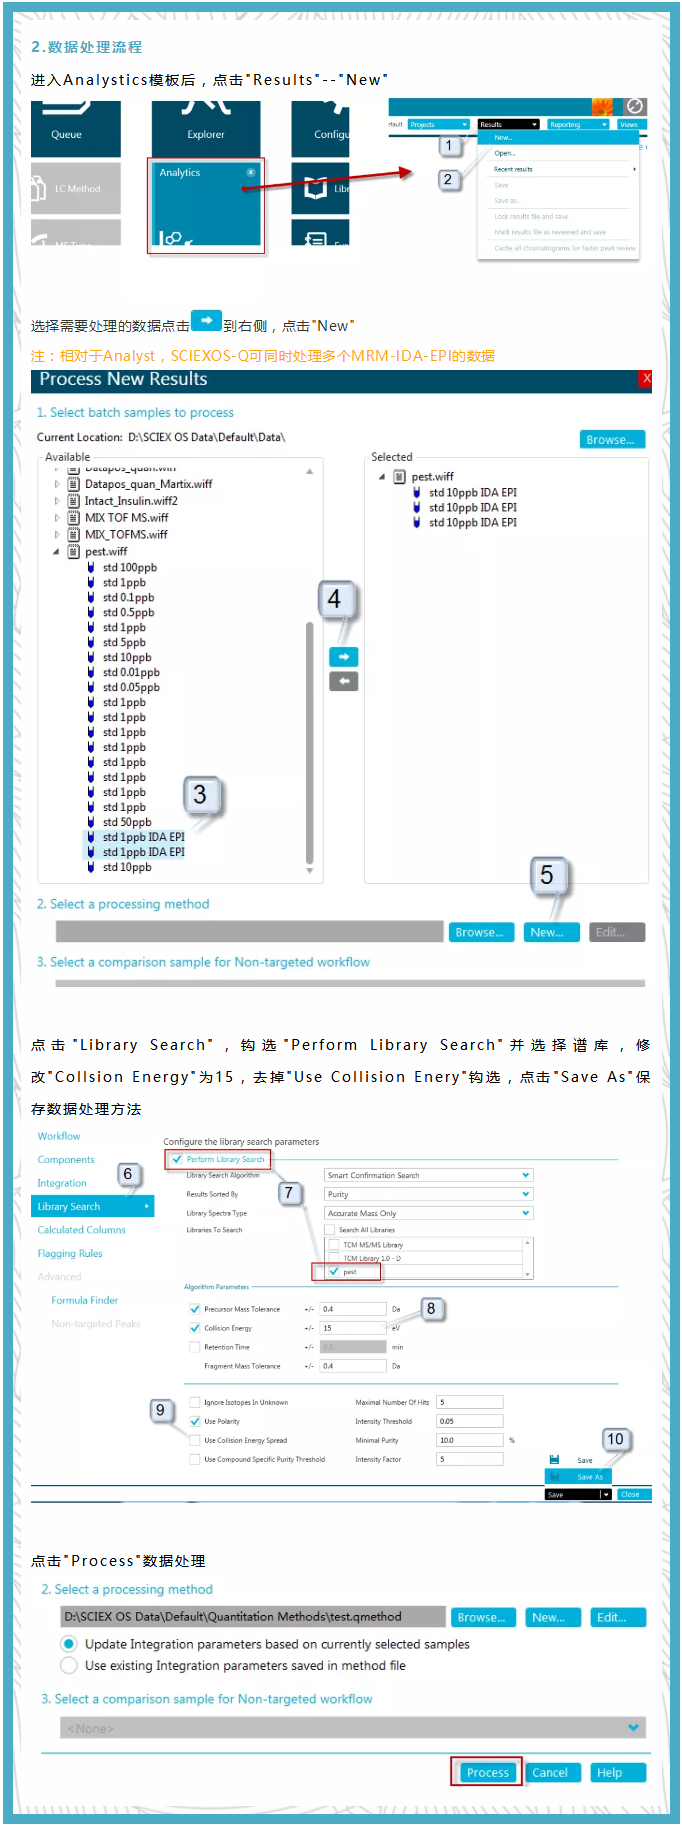
Task: Select Update Integration parameters radio button
Action: [x=69, y=1644]
